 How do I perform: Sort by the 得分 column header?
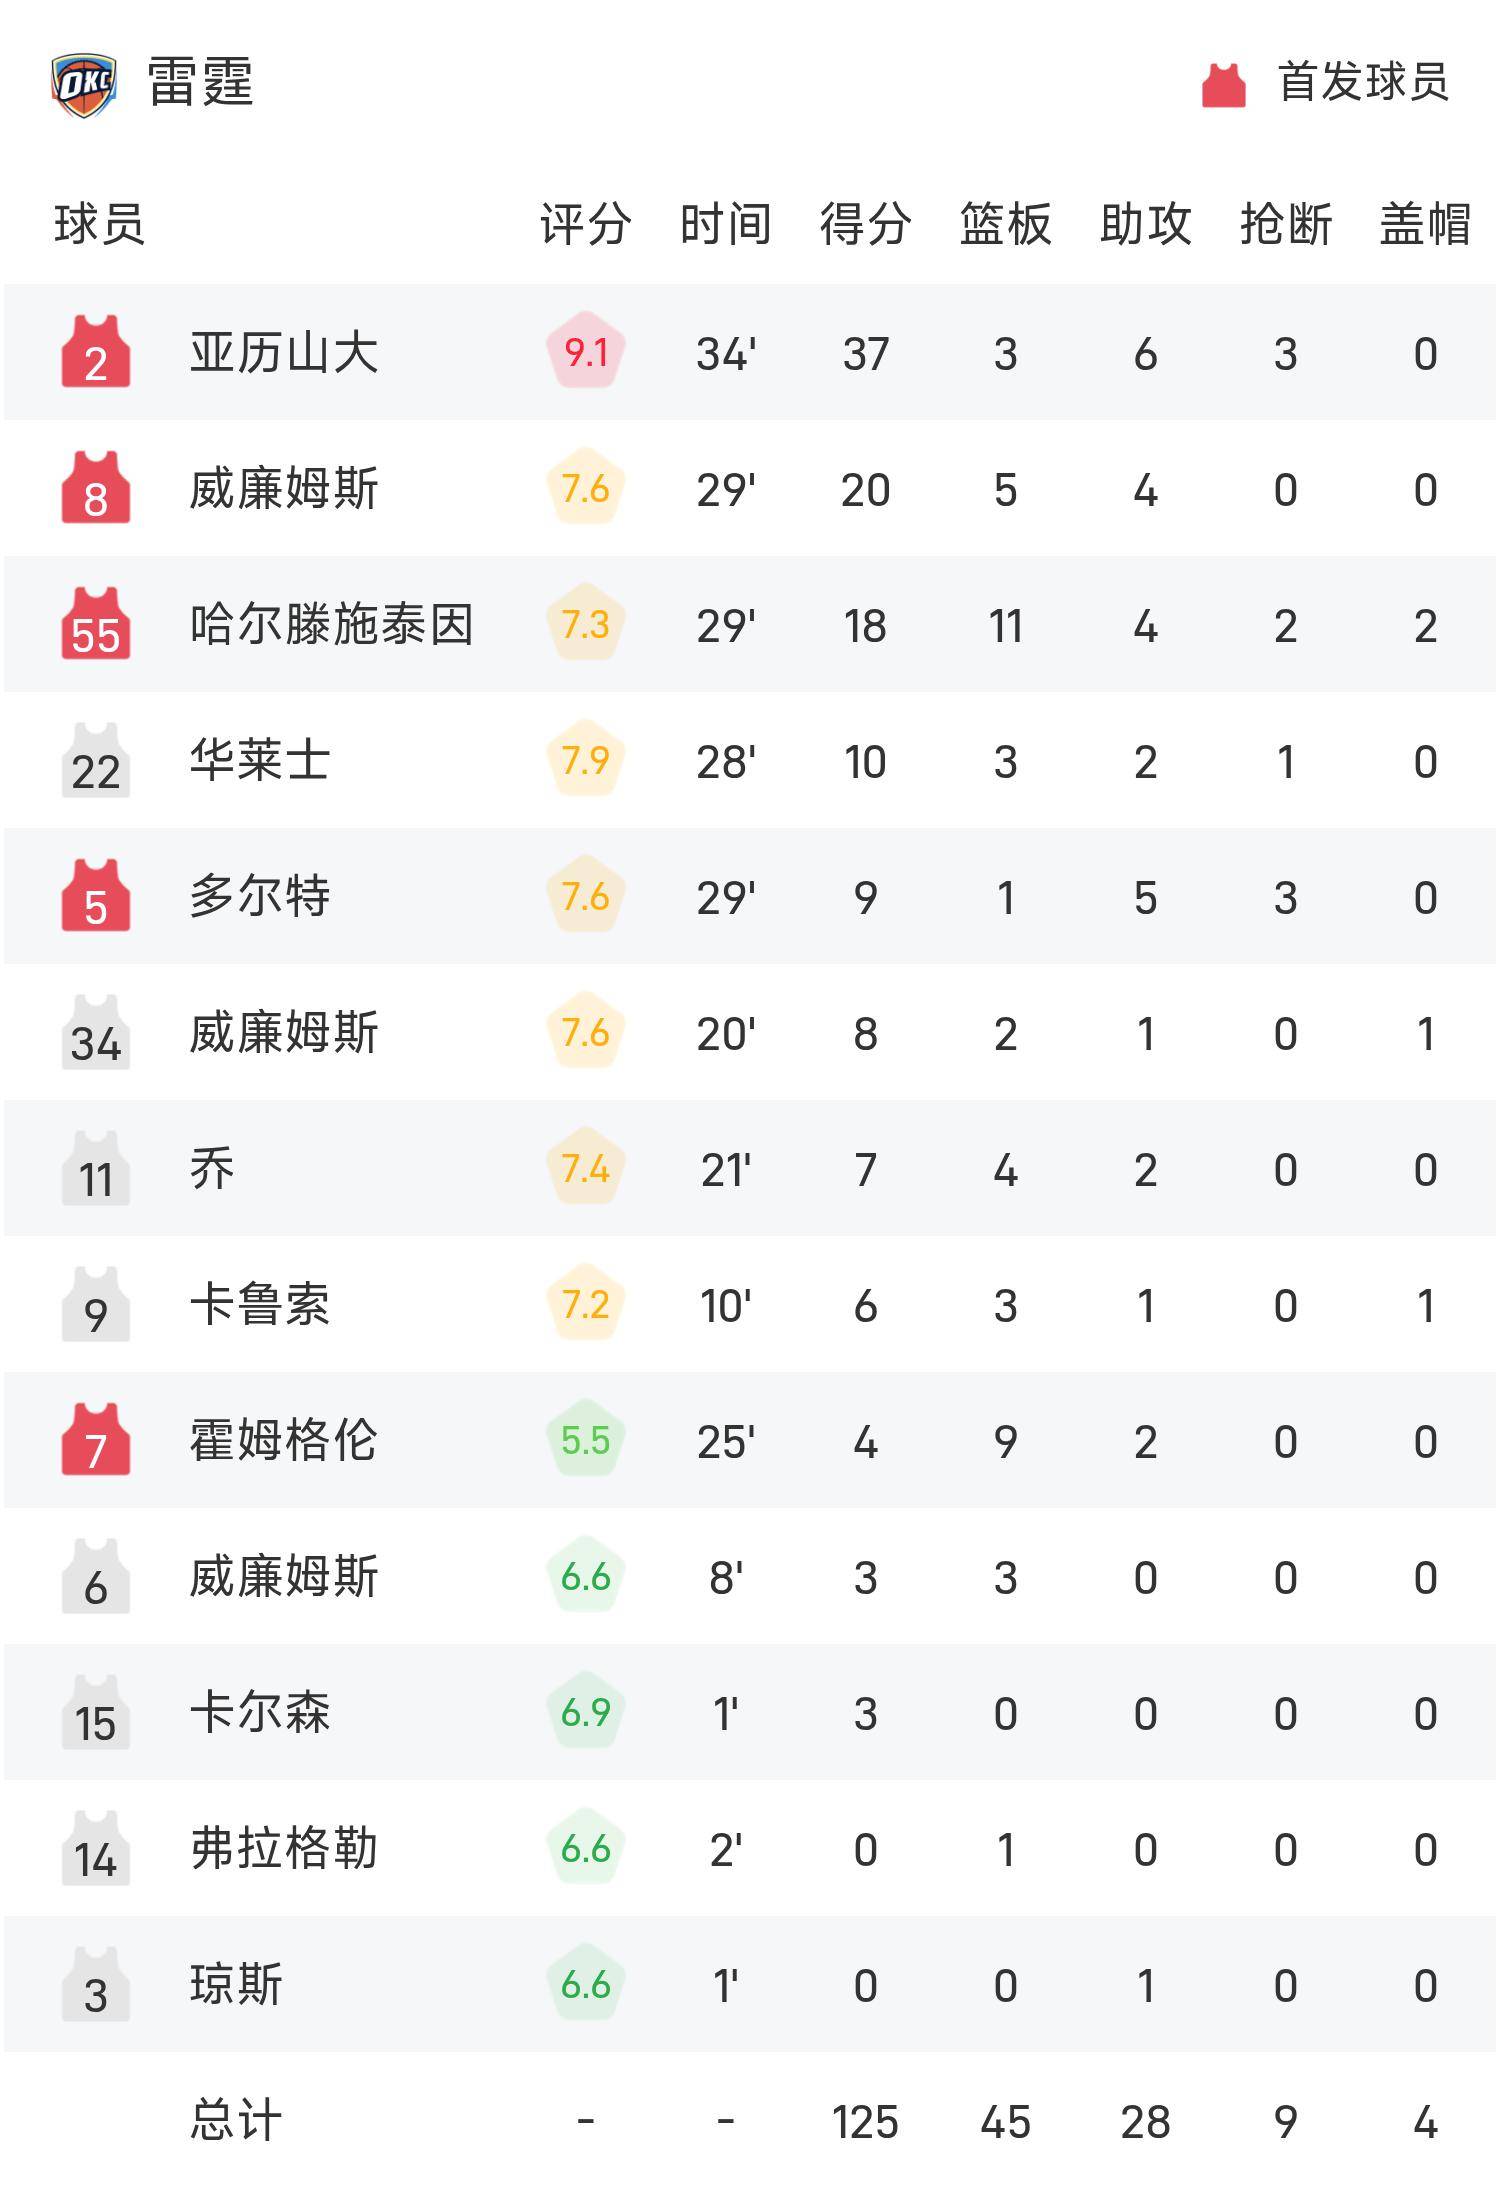(x=865, y=223)
